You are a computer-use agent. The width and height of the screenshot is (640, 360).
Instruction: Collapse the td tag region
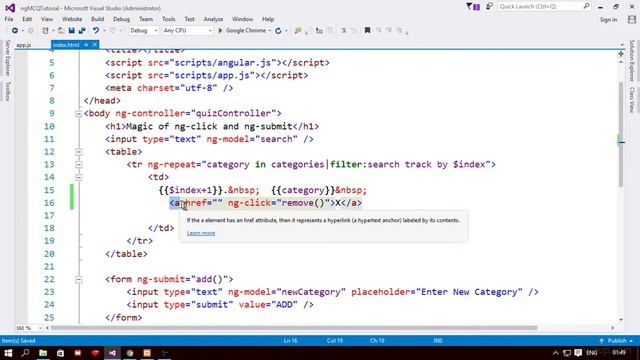coord(79,177)
